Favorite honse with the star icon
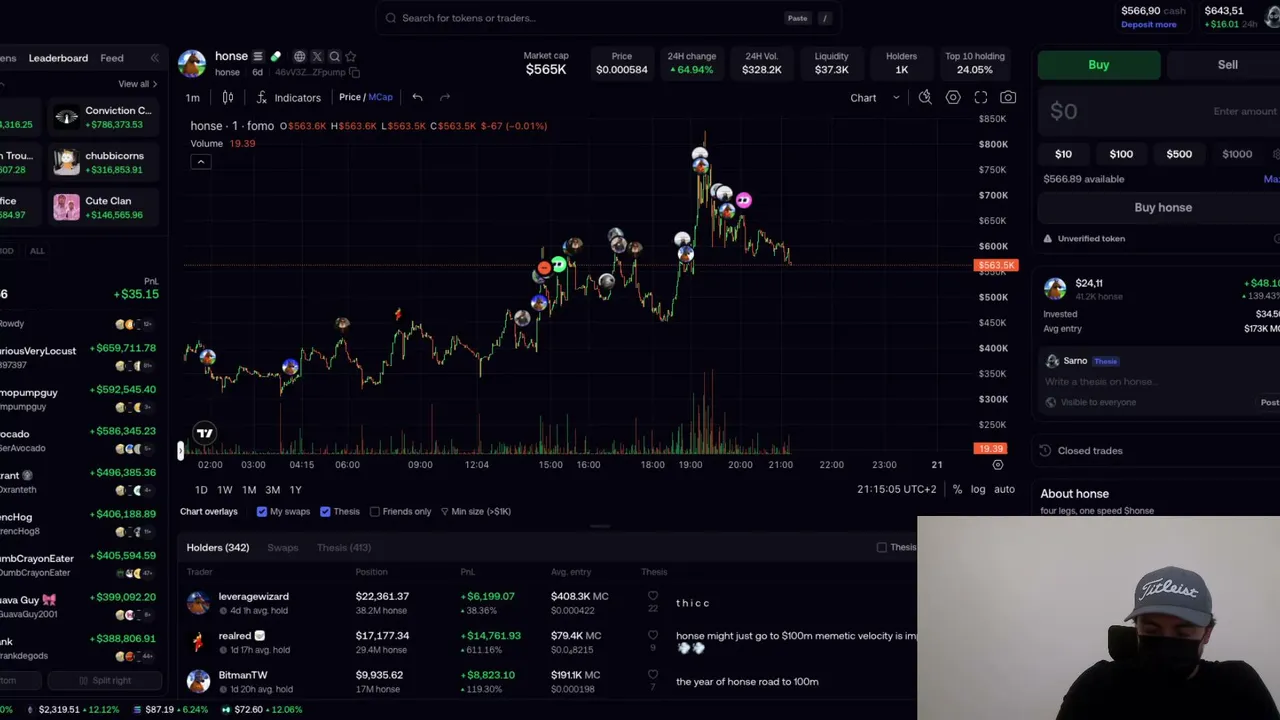 coord(351,57)
